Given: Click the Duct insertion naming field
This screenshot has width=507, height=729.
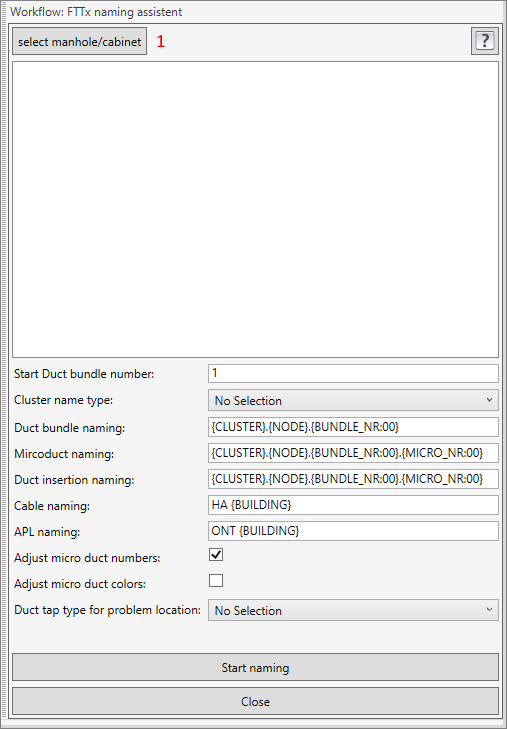Looking at the screenshot, I should click(x=353, y=479).
